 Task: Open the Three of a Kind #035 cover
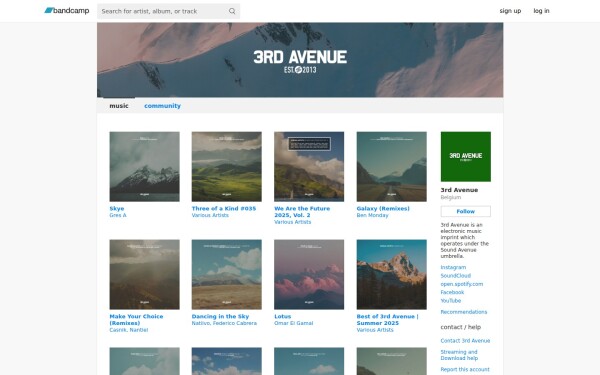coord(227,166)
